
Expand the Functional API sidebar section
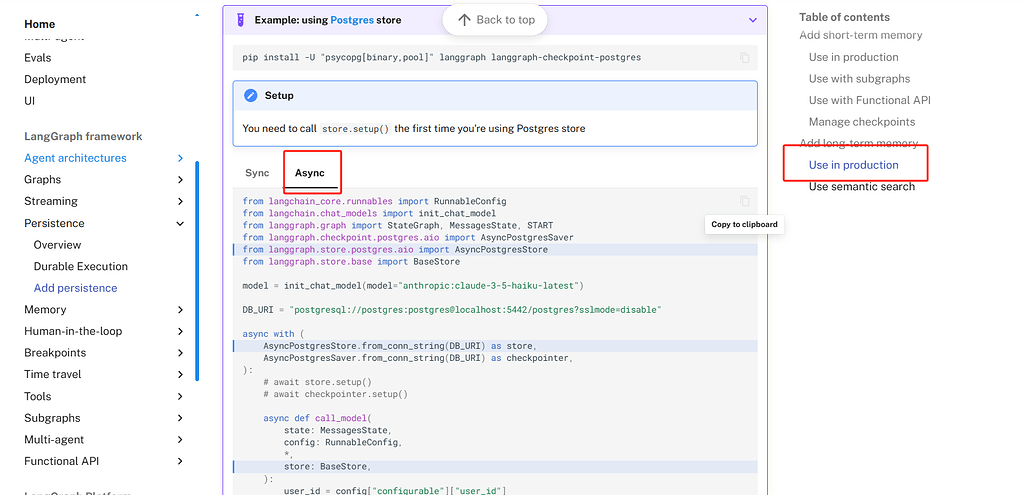(x=180, y=461)
